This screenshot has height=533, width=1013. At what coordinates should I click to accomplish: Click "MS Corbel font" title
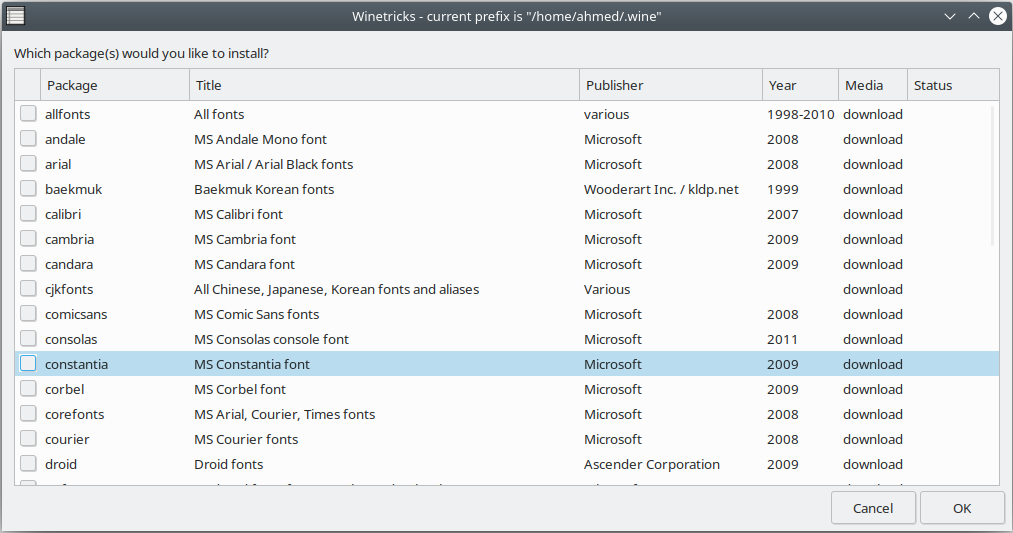pos(240,389)
